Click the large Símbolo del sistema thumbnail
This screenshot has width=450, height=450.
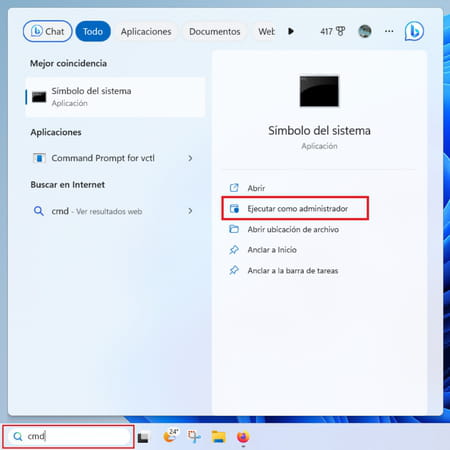pyautogui.click(x=319, y=91)
